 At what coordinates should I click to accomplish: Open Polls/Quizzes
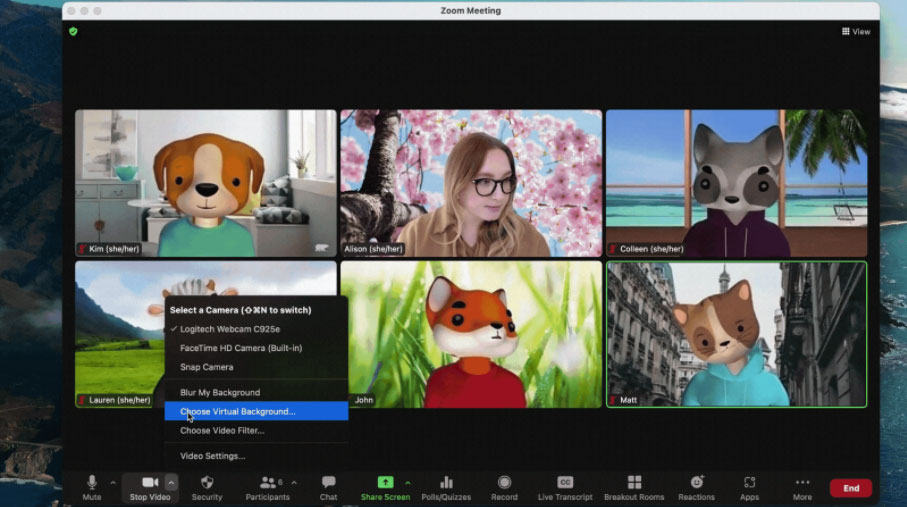pos(446,483)
